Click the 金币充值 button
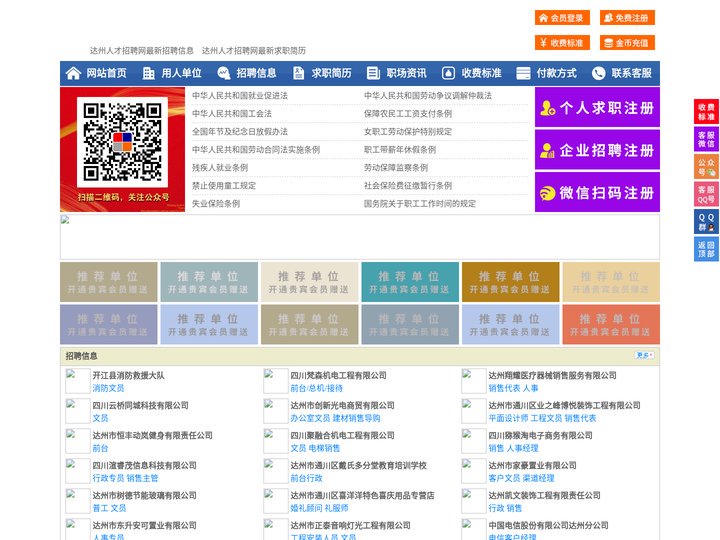 [x=627, y=43]
